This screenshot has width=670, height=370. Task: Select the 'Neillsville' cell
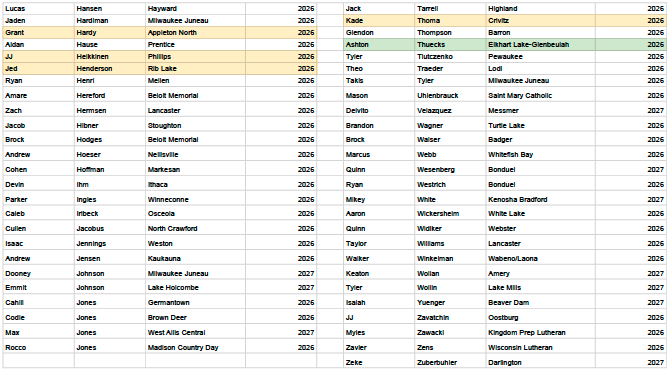click(195, 154)
